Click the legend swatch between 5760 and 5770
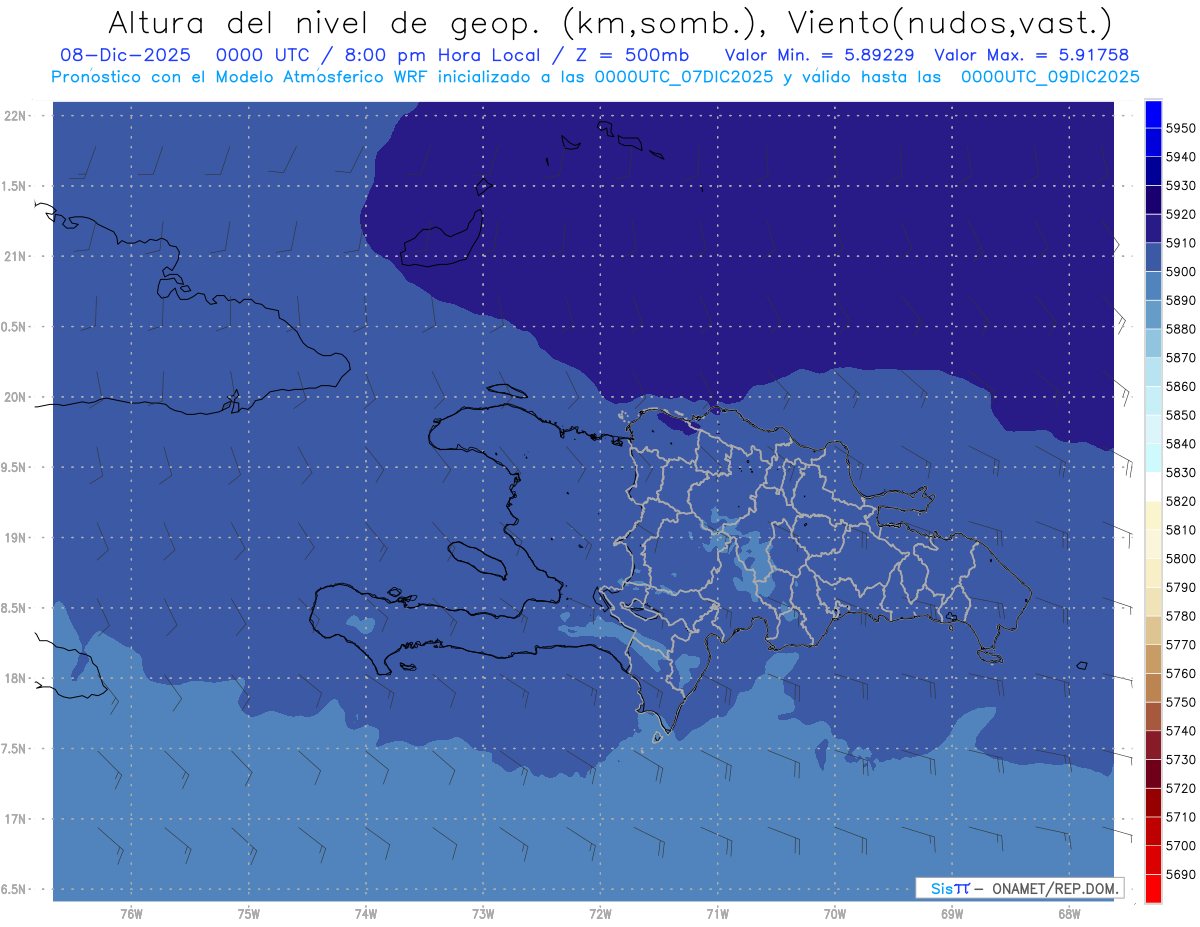1200x927 pixels. click(1153, 659)
